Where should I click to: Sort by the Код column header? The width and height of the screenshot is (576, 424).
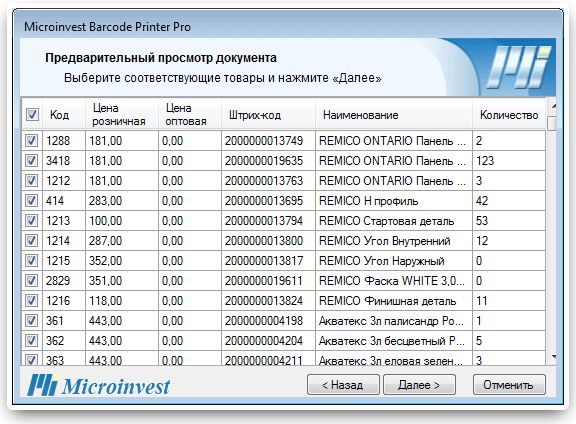coord(64,115)
